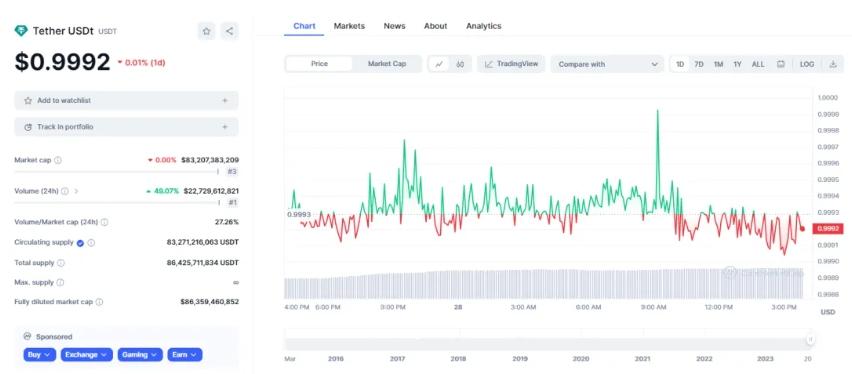Viewport: 852px width, 374px height.
Task: Expand the Exchange sponsored dropdown
Action: click(x=87, y=354)
